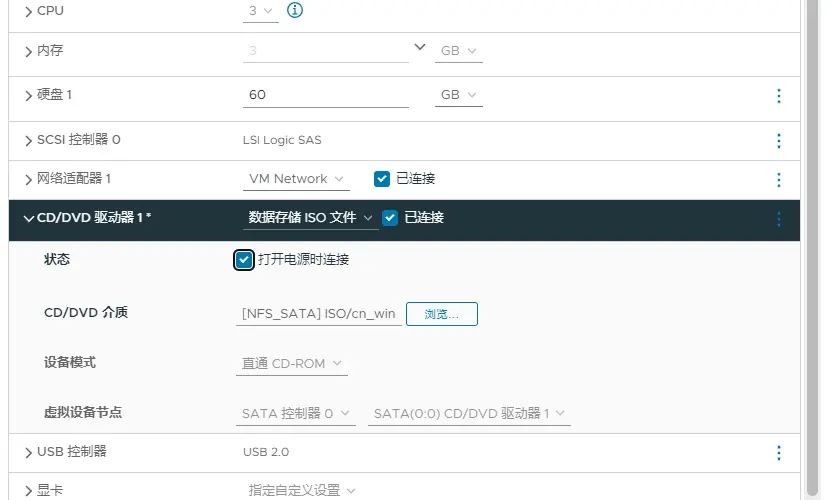
Task: Click the CPU info icon
Action: coord(295,10)
